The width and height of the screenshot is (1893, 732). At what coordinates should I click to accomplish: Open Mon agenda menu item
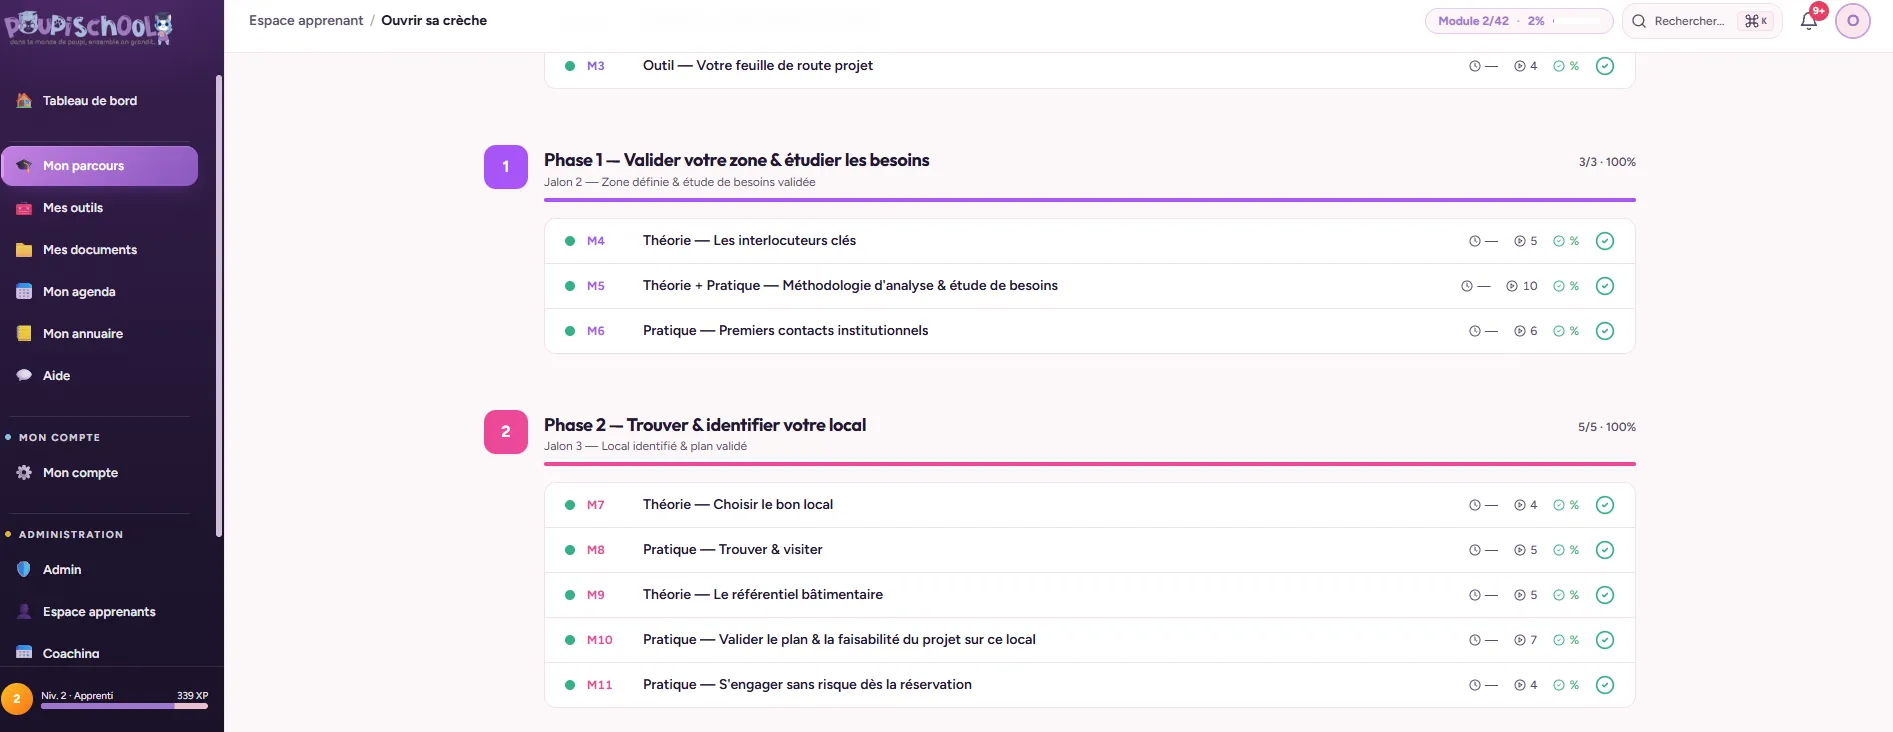tap(100, 292)
